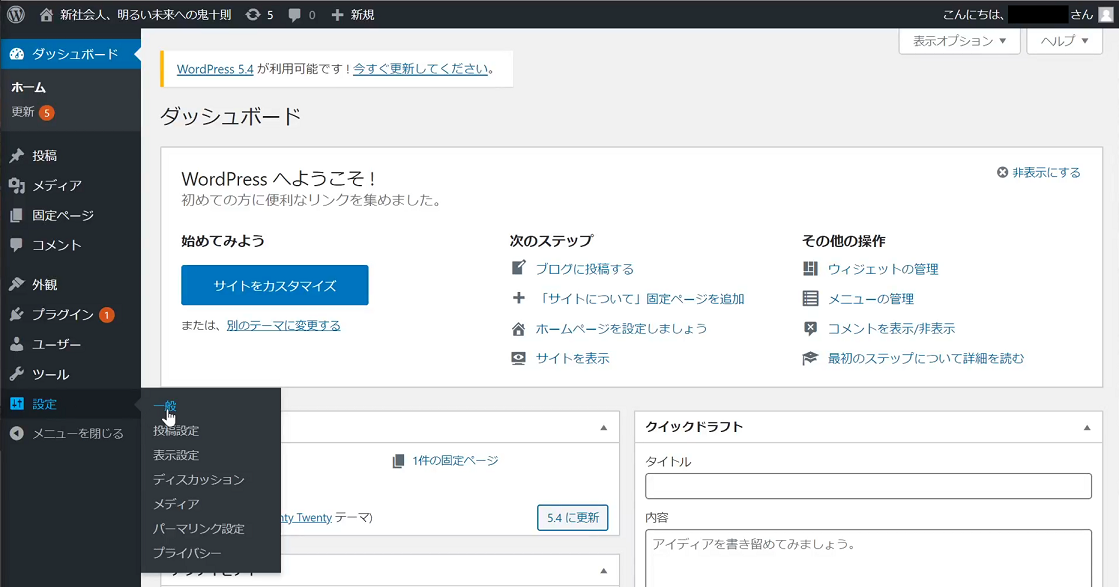This screenshot has height=587, width=1119.
Task: Open the ヘルプ dropdown
Action: point(1064,41)
